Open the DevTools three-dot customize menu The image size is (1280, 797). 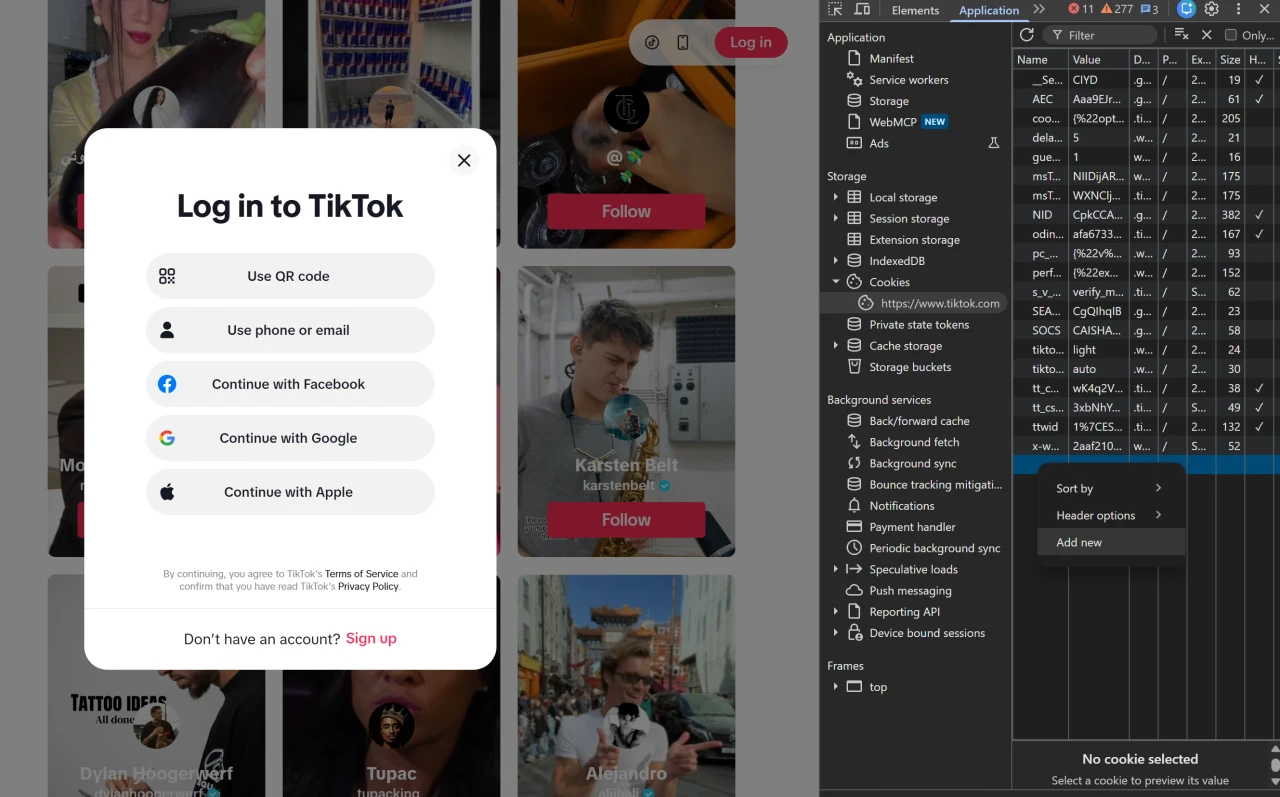[x=1238, y=9]
